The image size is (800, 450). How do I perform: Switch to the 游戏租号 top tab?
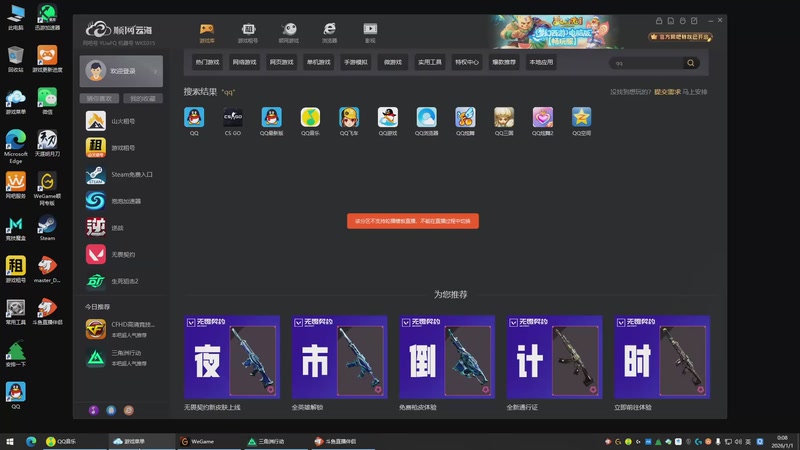(x=248, y=33)
